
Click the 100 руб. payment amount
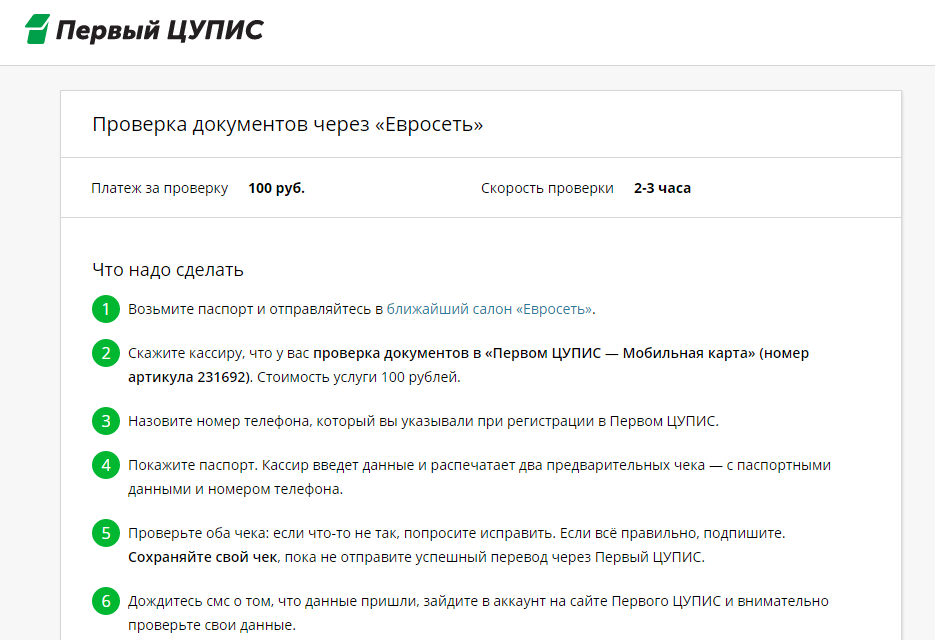pos(277,188)
